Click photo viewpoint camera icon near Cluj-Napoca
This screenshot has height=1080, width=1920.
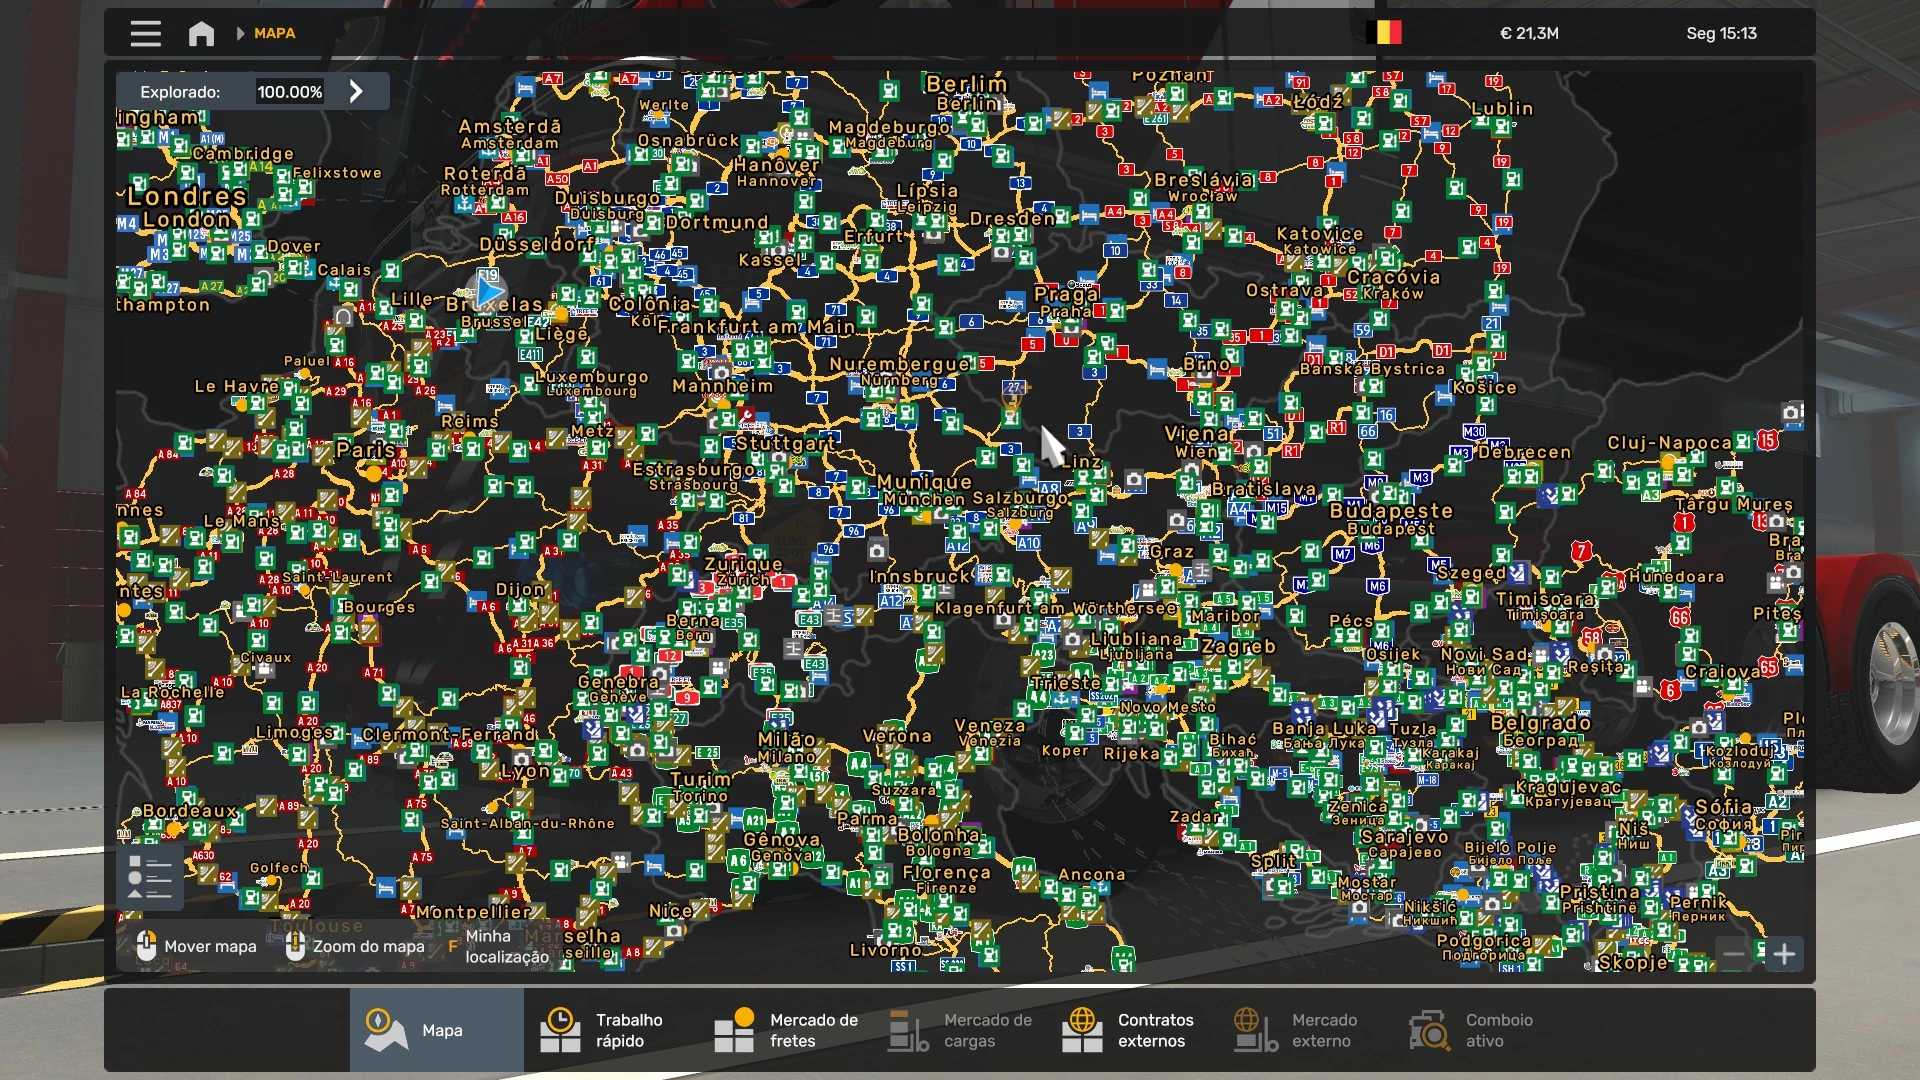point(1791,412)
